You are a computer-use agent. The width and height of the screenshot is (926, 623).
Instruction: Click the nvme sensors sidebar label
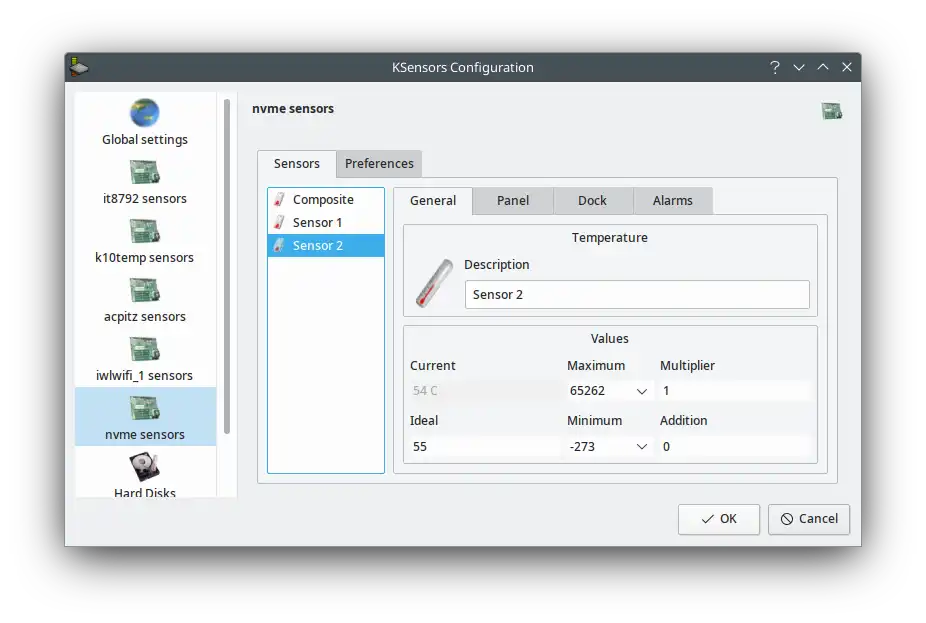pos(145,435)
